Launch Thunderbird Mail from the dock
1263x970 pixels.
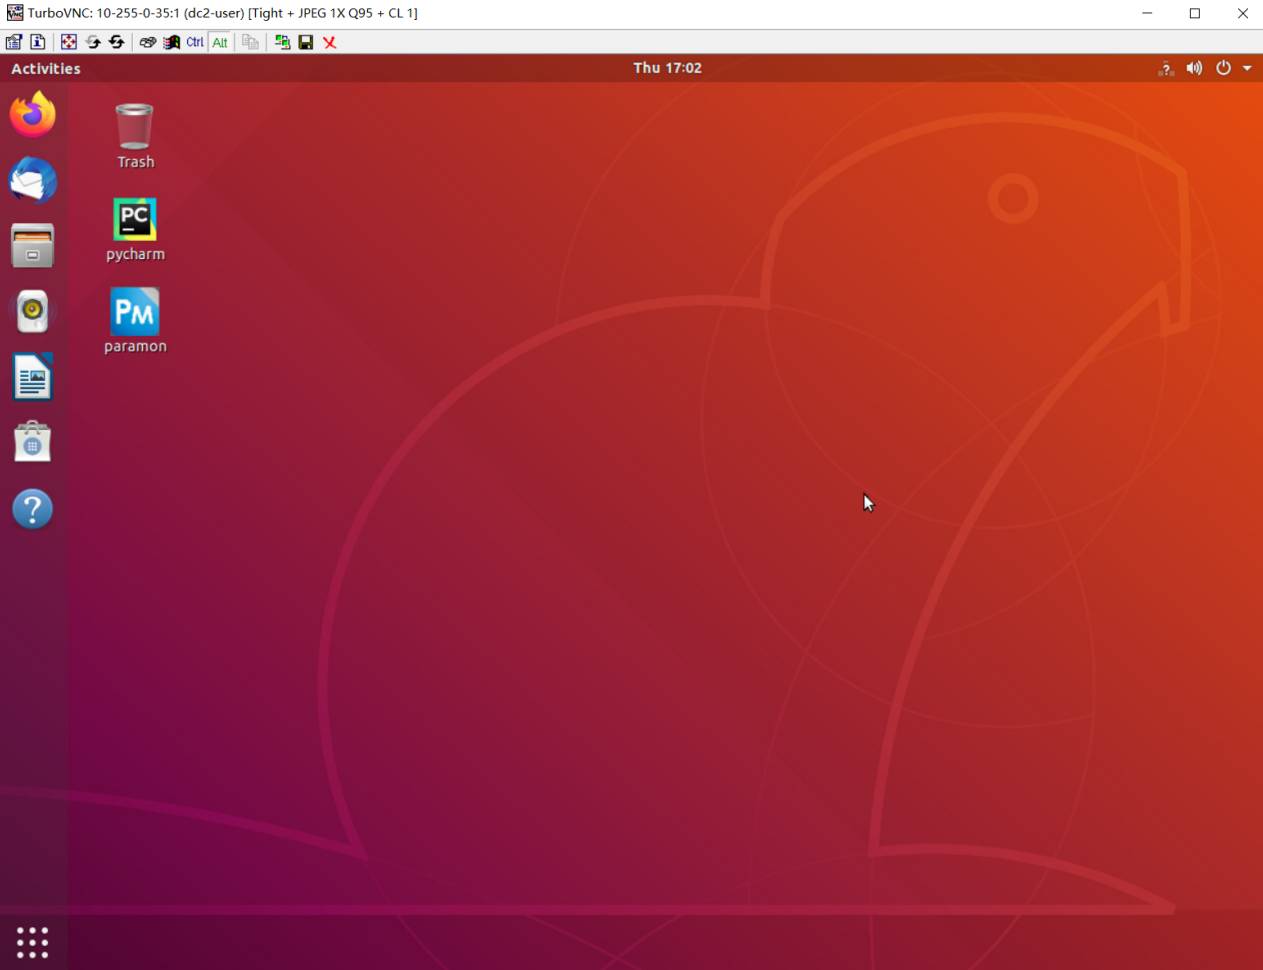[33, 180]
